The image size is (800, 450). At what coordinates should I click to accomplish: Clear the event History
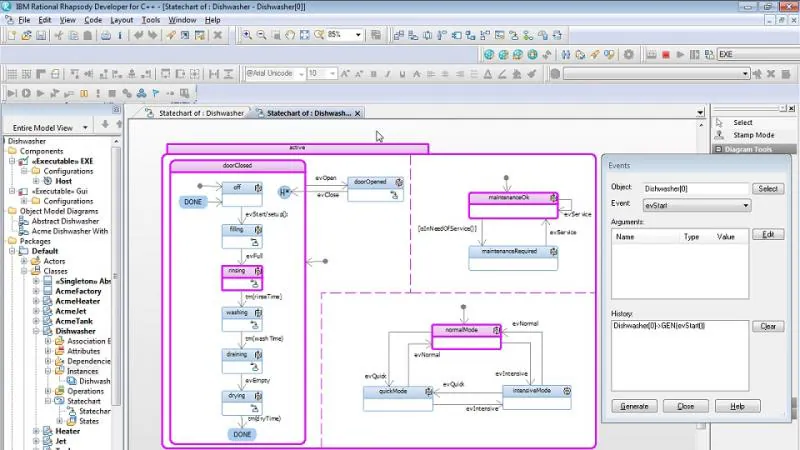(768, 327)
